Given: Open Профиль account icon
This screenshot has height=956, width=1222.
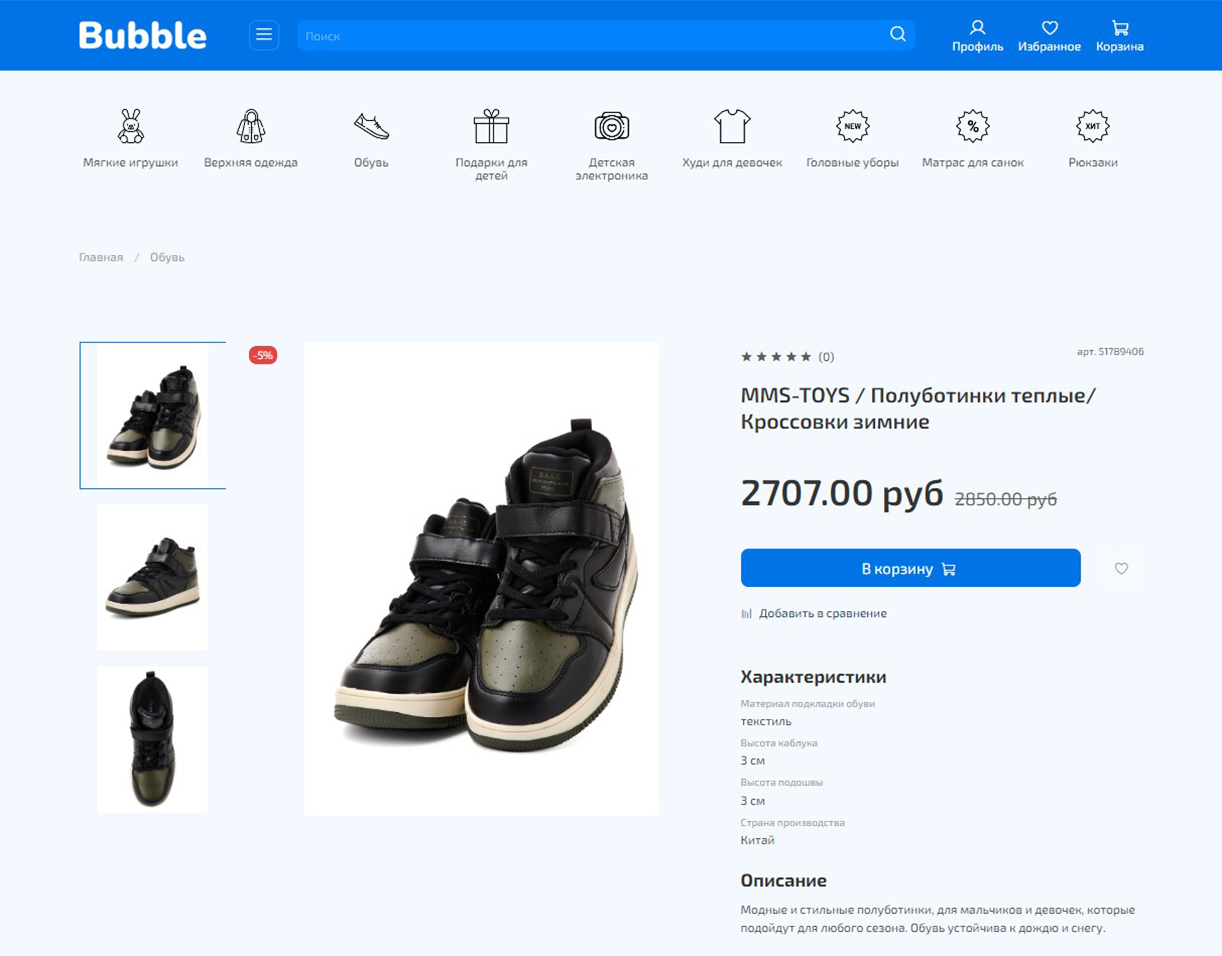Looking at the screenshot, I should 977,27.
